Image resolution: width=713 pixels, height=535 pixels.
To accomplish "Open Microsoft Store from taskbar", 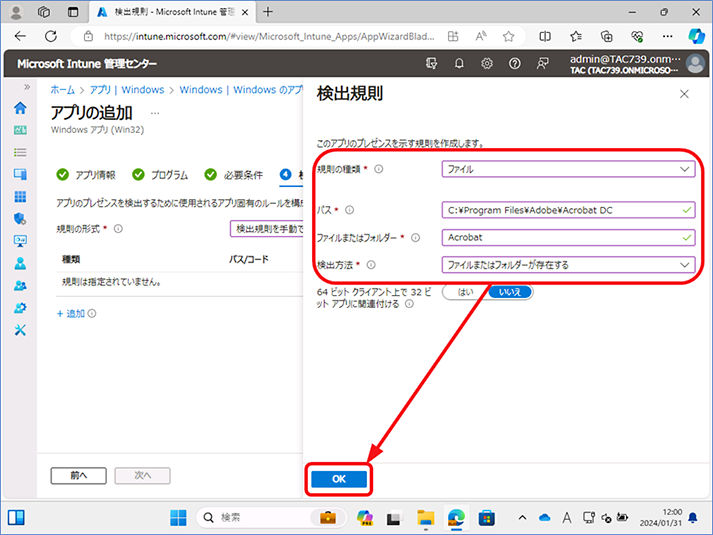I will coord(487,518).
